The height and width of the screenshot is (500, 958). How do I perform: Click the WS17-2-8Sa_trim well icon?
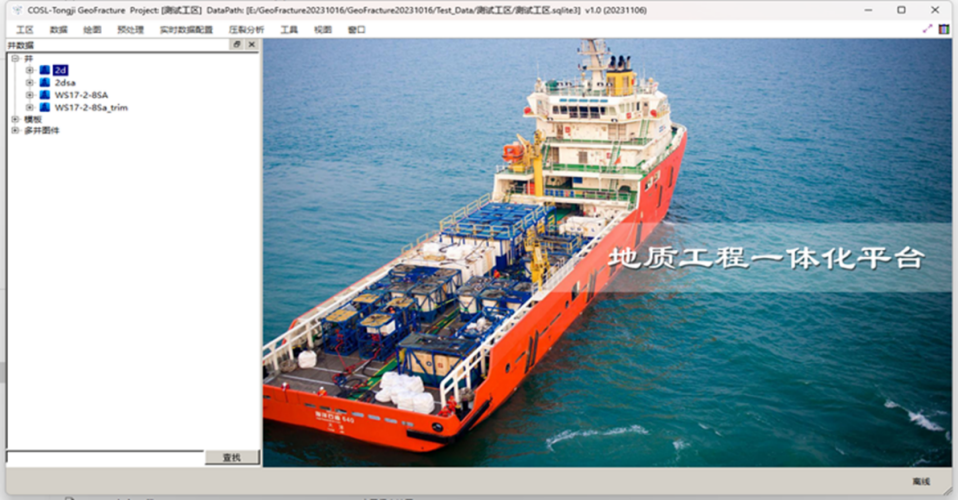(x=44, y=107)
